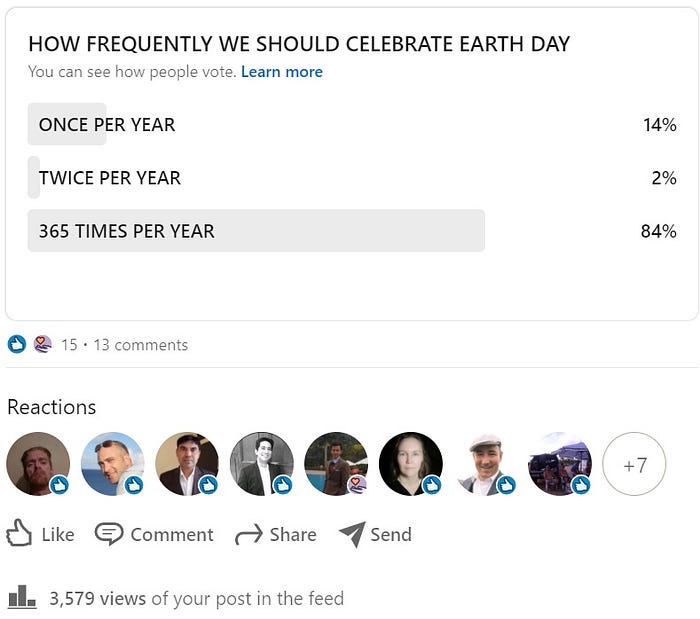Expand the +7 more reactions circle
This screenshot has width=700, height=619.
(634, 464)
